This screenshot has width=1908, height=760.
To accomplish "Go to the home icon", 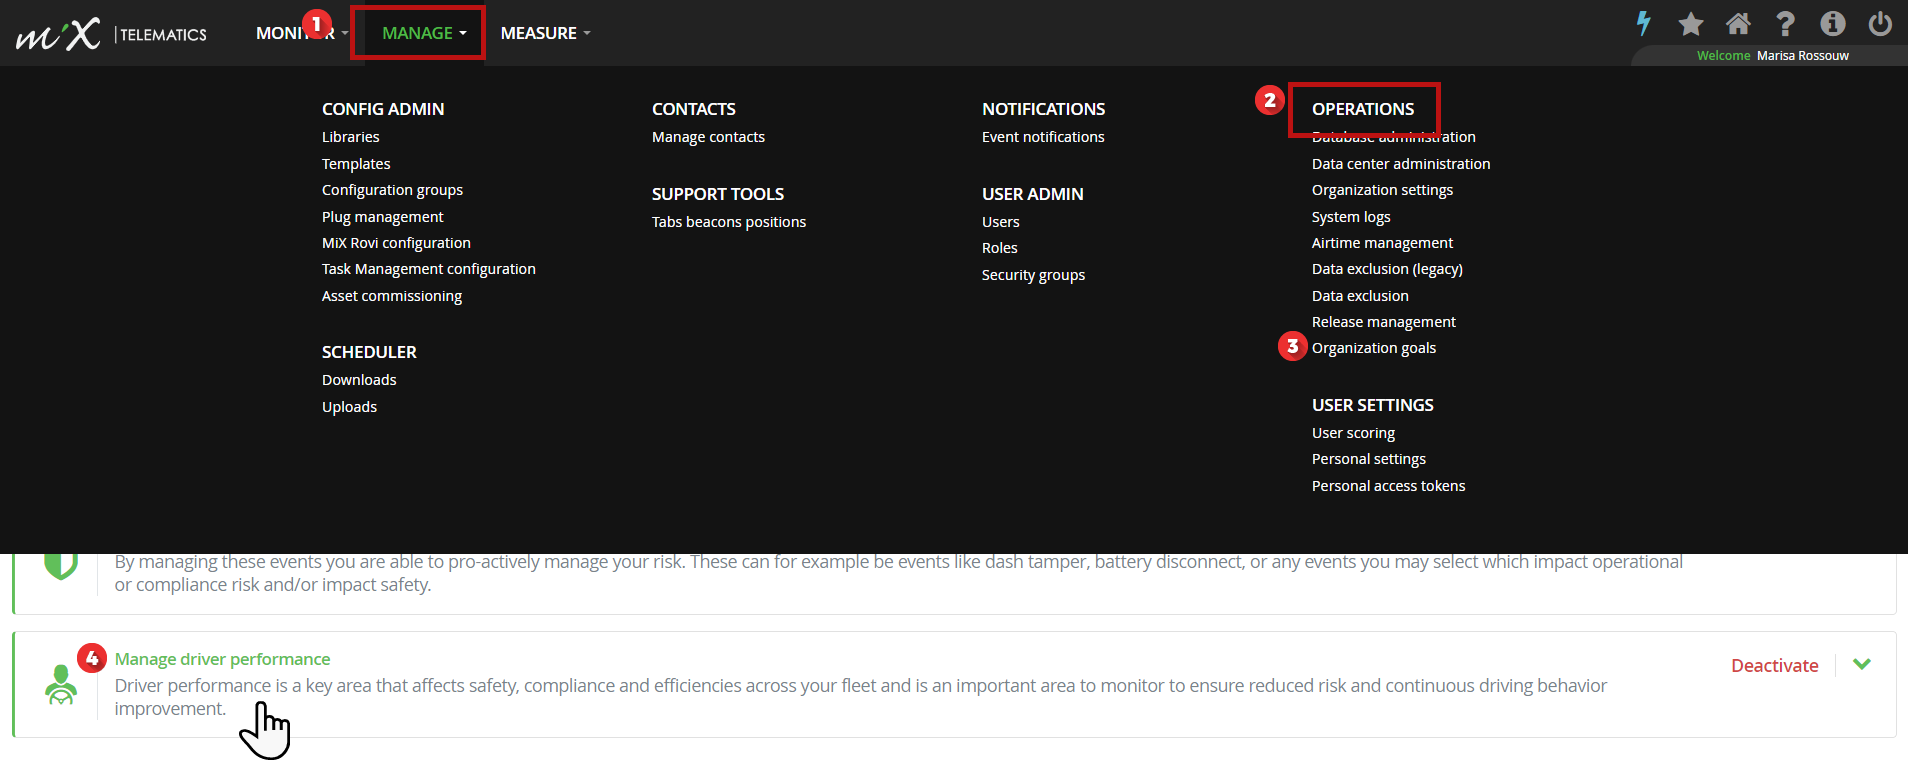I will 1739,23.
